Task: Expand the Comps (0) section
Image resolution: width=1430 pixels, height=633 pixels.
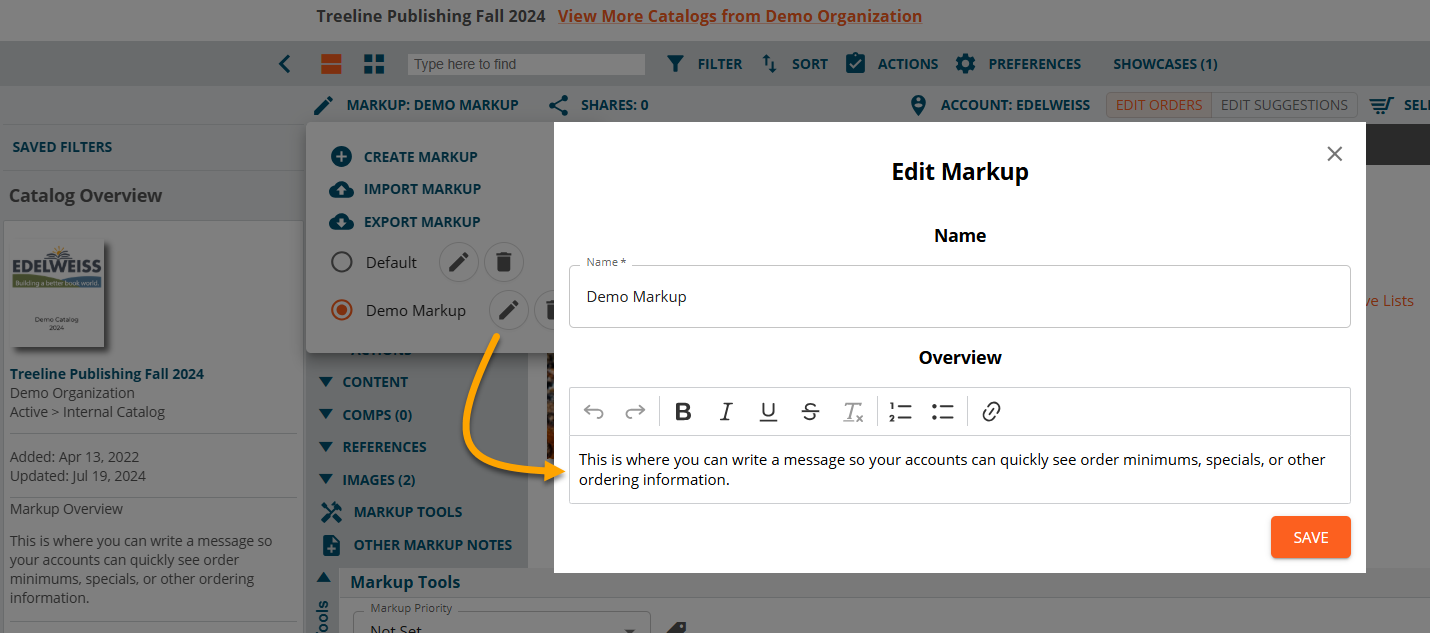Action: click(365, 415)
